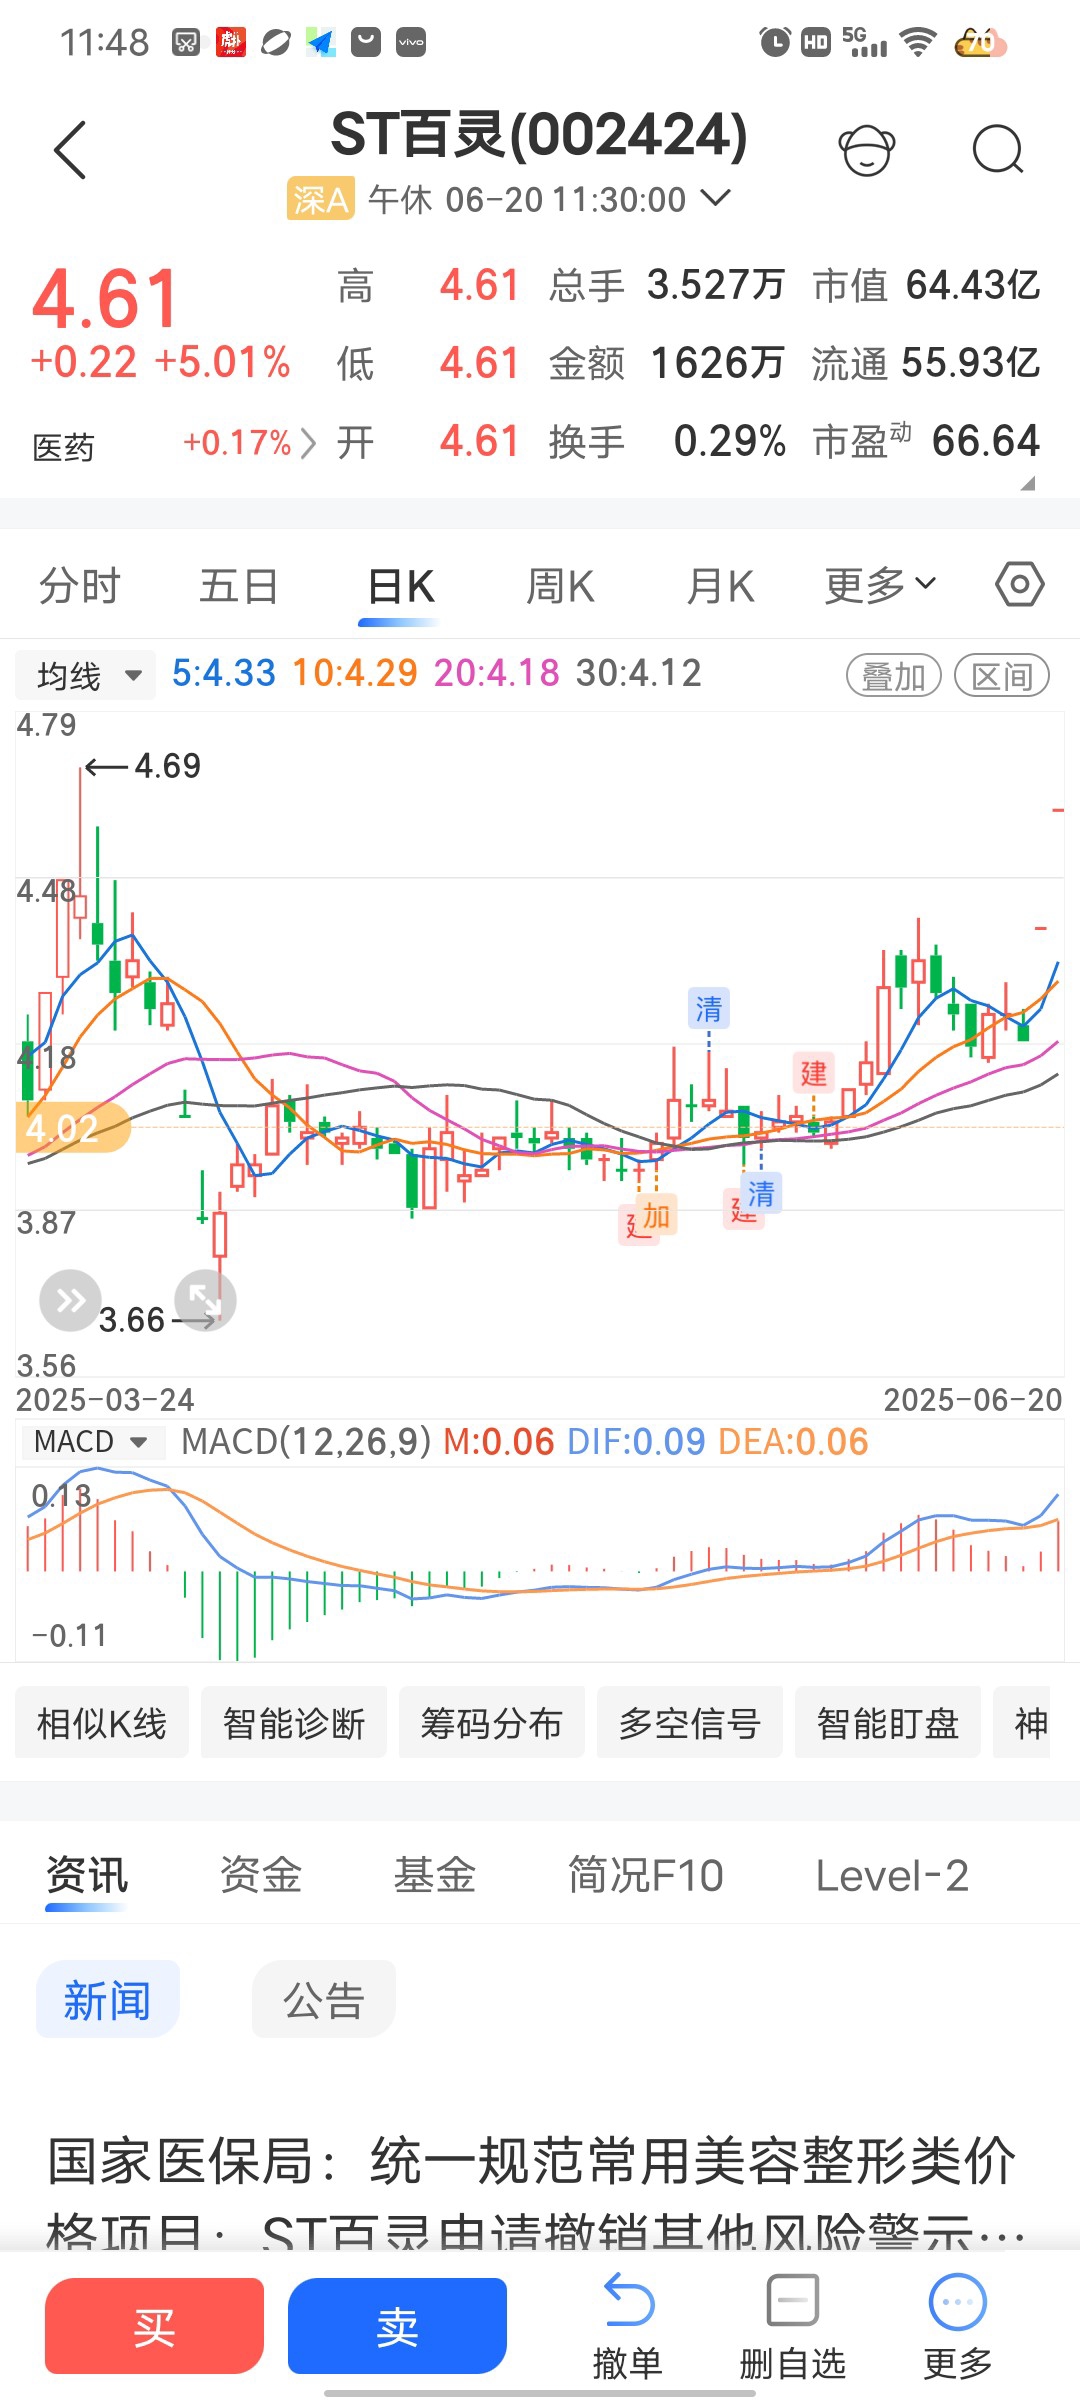This screenshot has height=2400, width=1080.
Task: Tap the MACD DIF:0.09 readout
Action: click(636, 1442)
